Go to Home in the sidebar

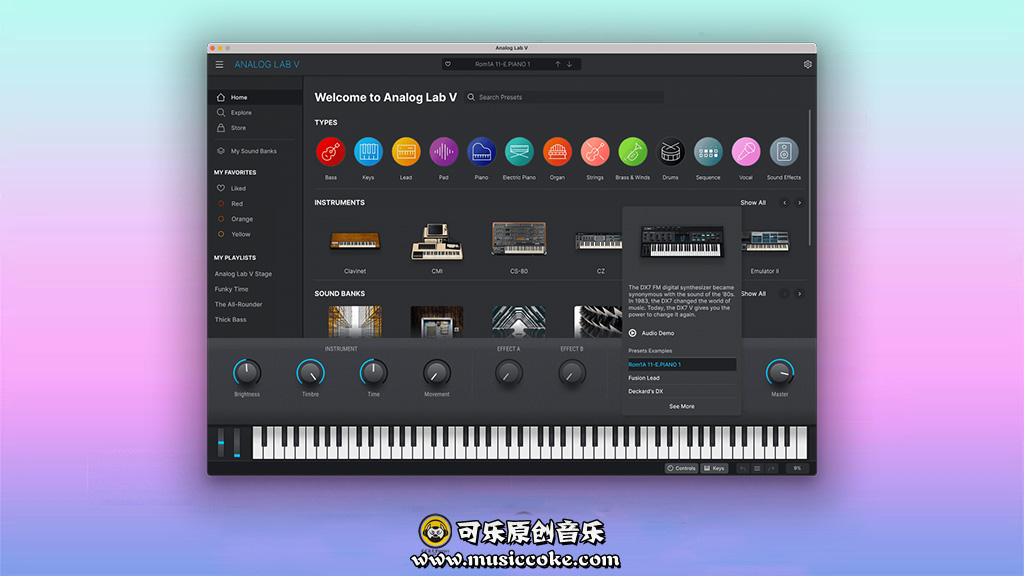click(x=255, y=97)
